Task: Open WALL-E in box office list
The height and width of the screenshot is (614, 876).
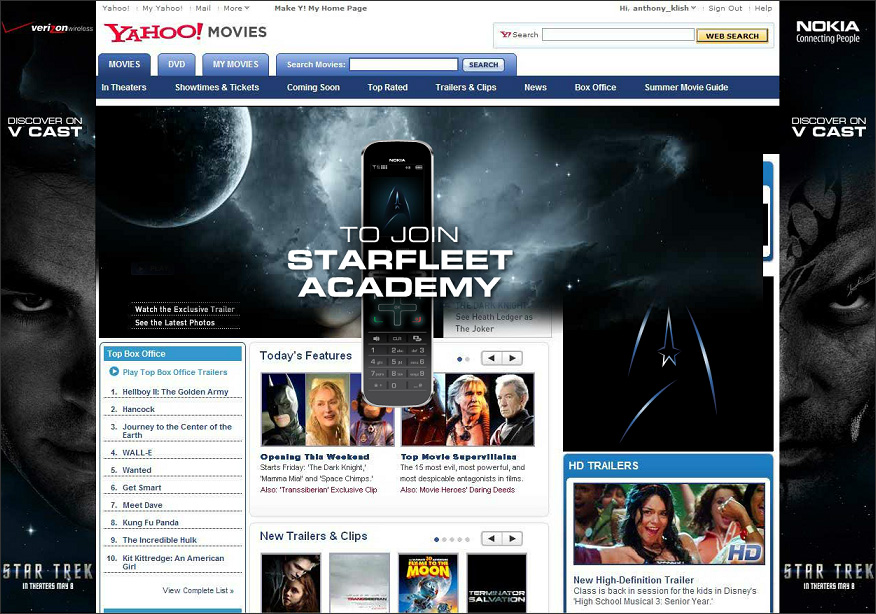Action: click(x=137, y=453)
